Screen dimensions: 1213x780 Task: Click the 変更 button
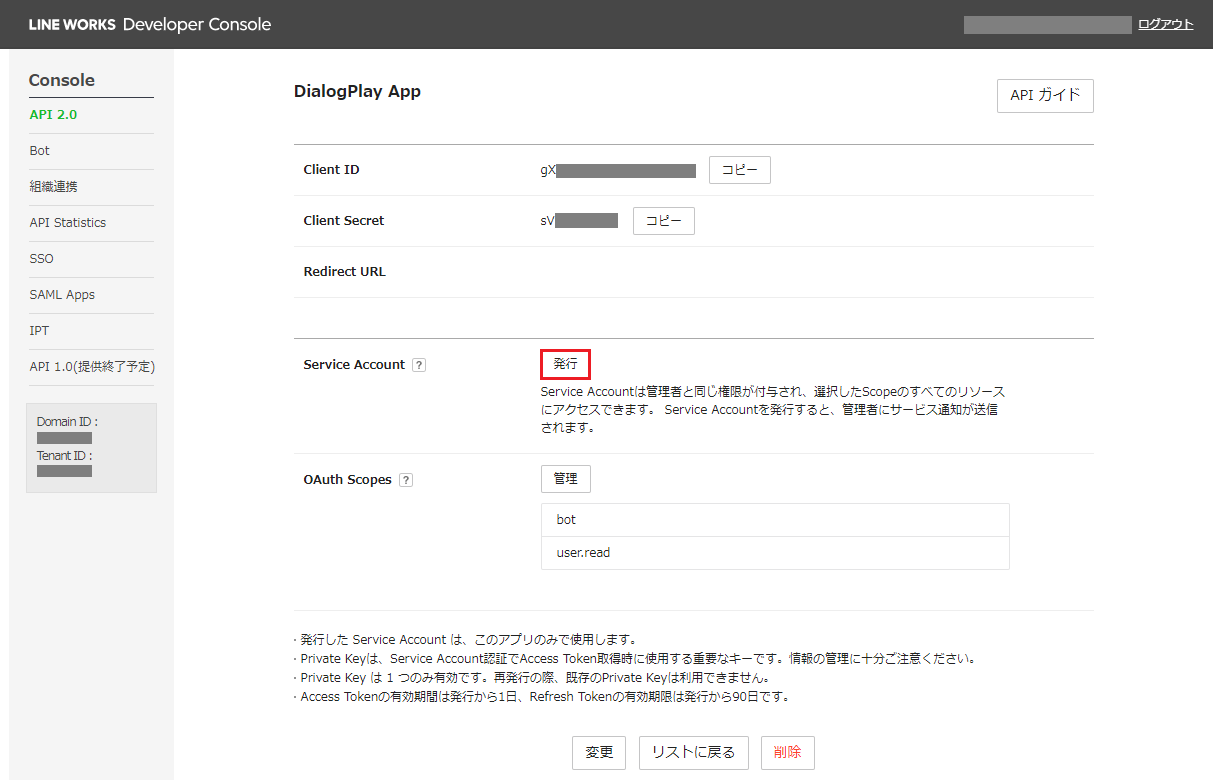pos(599,753)
